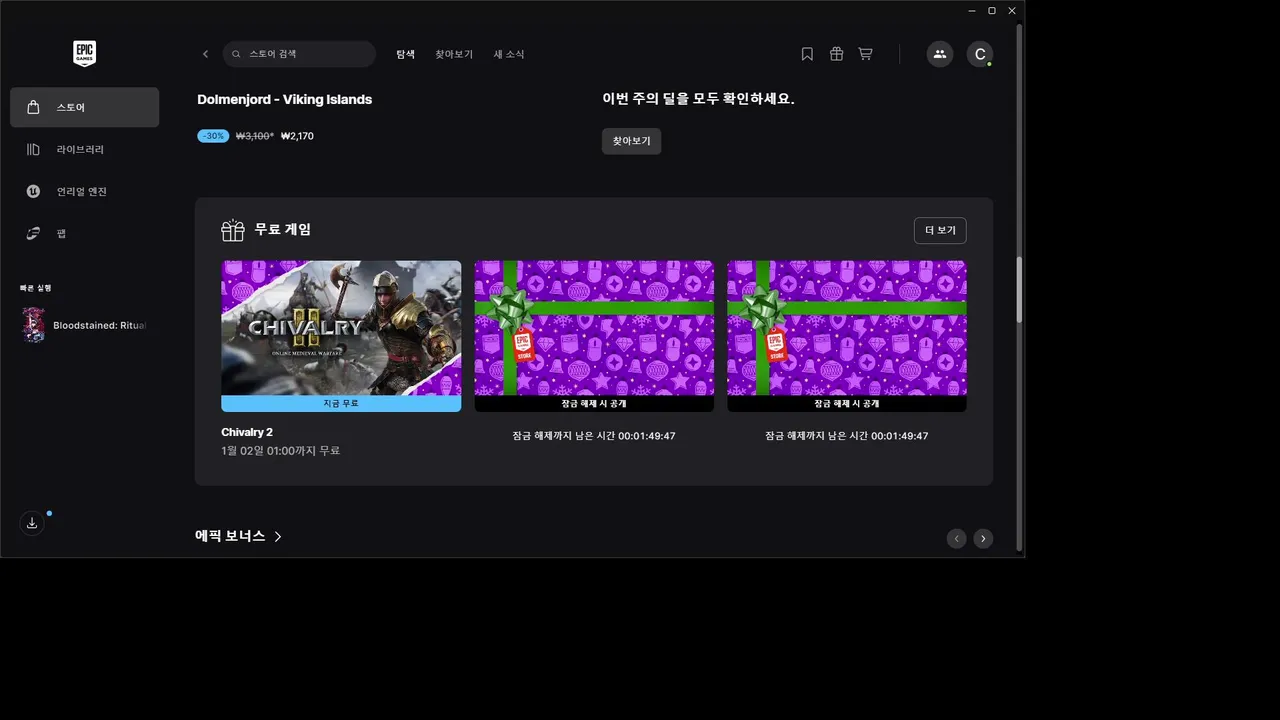
Task: Click the carousel next arrow
Action: click(x=983, y=538)
